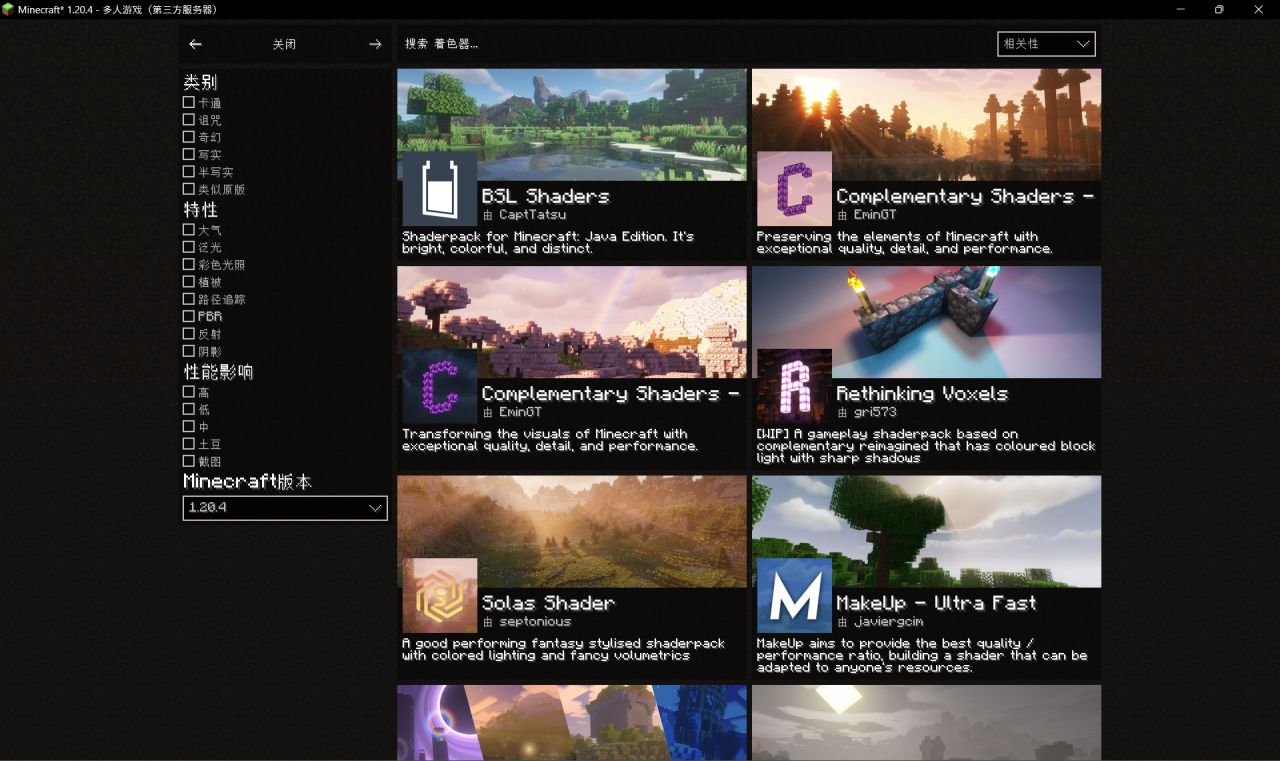
Task: Enable the 土豆 performance filter
Action: coord(189,443)
